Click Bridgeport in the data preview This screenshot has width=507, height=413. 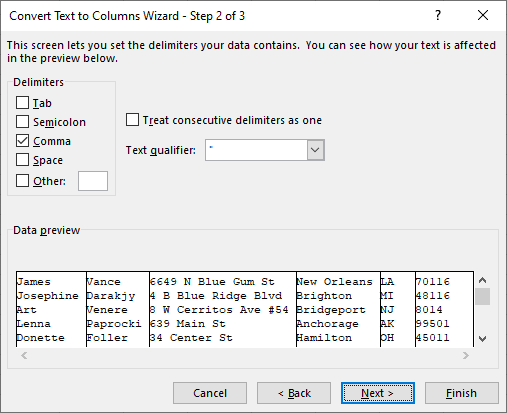(331, 310)
